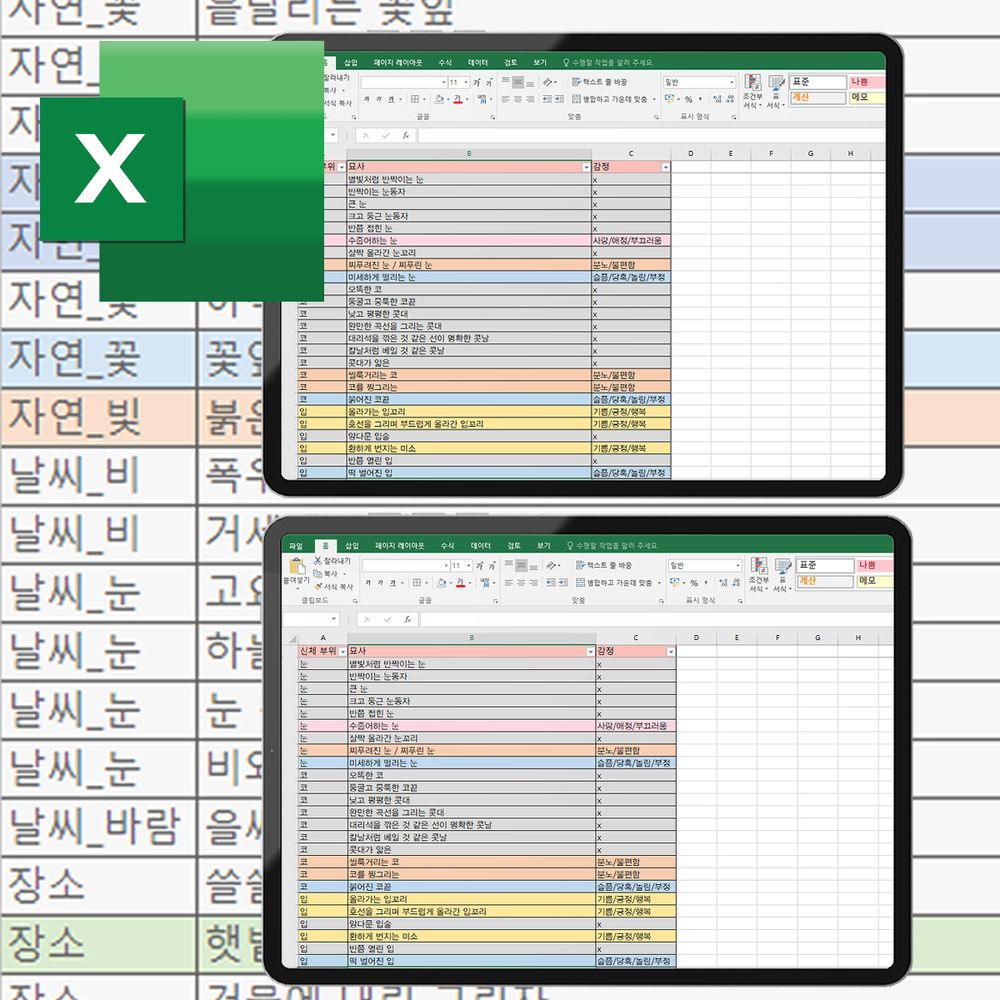This screenshot has width=1000, height=1000.
Task: Select Bottom Align icon in lower Excel
Action: click(x=534, y=566)
